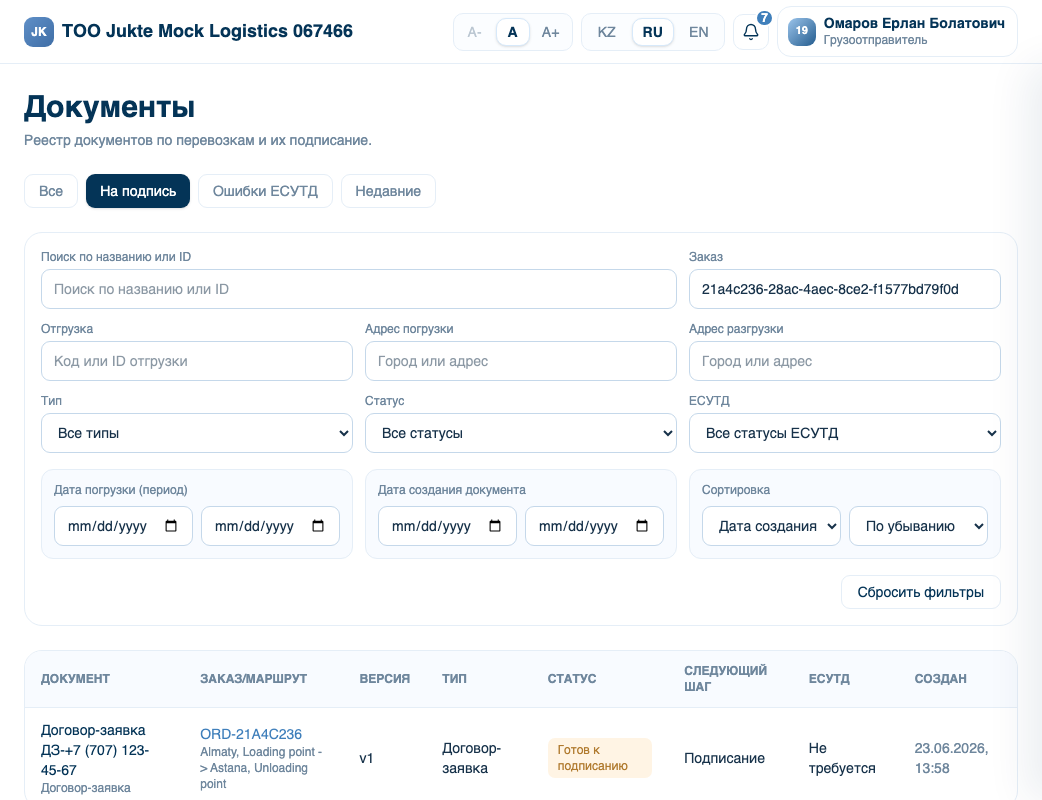Select the 'Все' tab

pyautogui.click(x=51, y=191)
